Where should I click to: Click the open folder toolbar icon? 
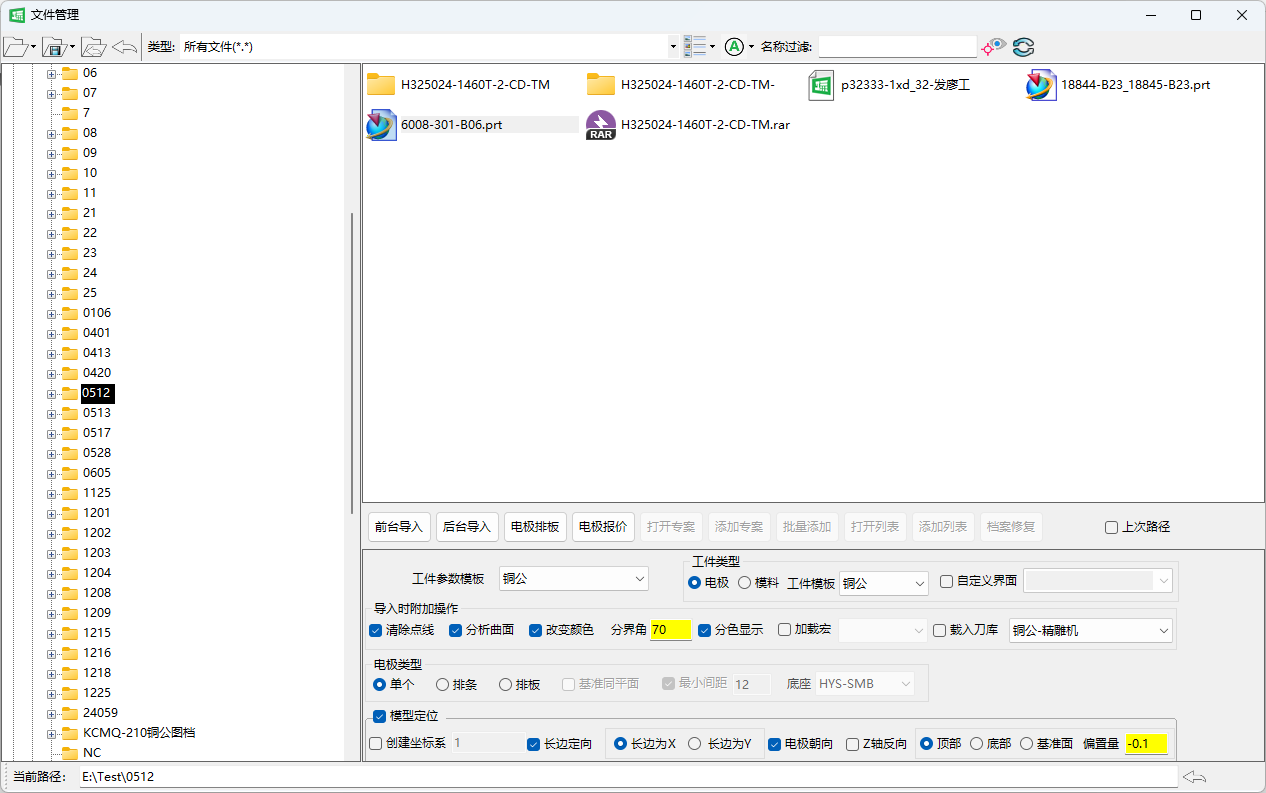(x=16, y=47)
